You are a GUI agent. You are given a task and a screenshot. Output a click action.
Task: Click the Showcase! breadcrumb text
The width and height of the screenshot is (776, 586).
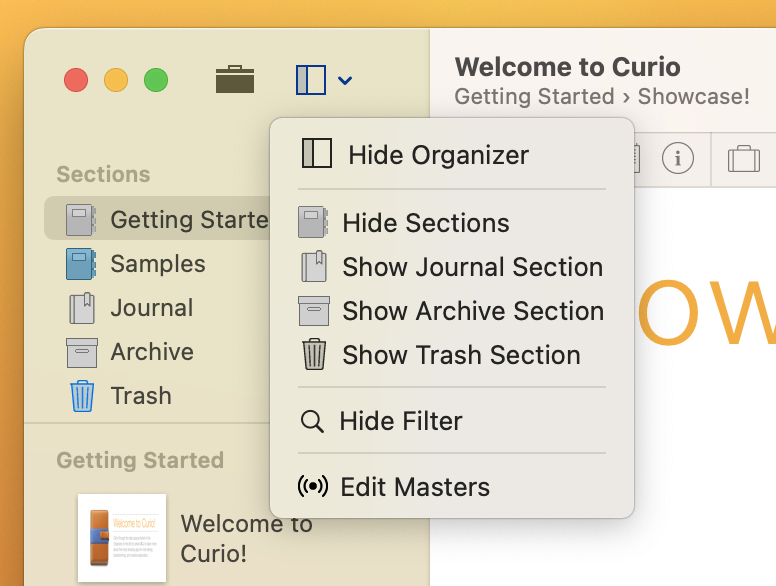[693, 97]
